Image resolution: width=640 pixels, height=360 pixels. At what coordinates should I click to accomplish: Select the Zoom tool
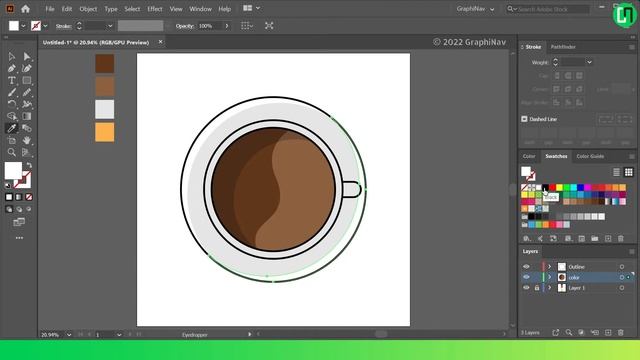coord(11,152)
